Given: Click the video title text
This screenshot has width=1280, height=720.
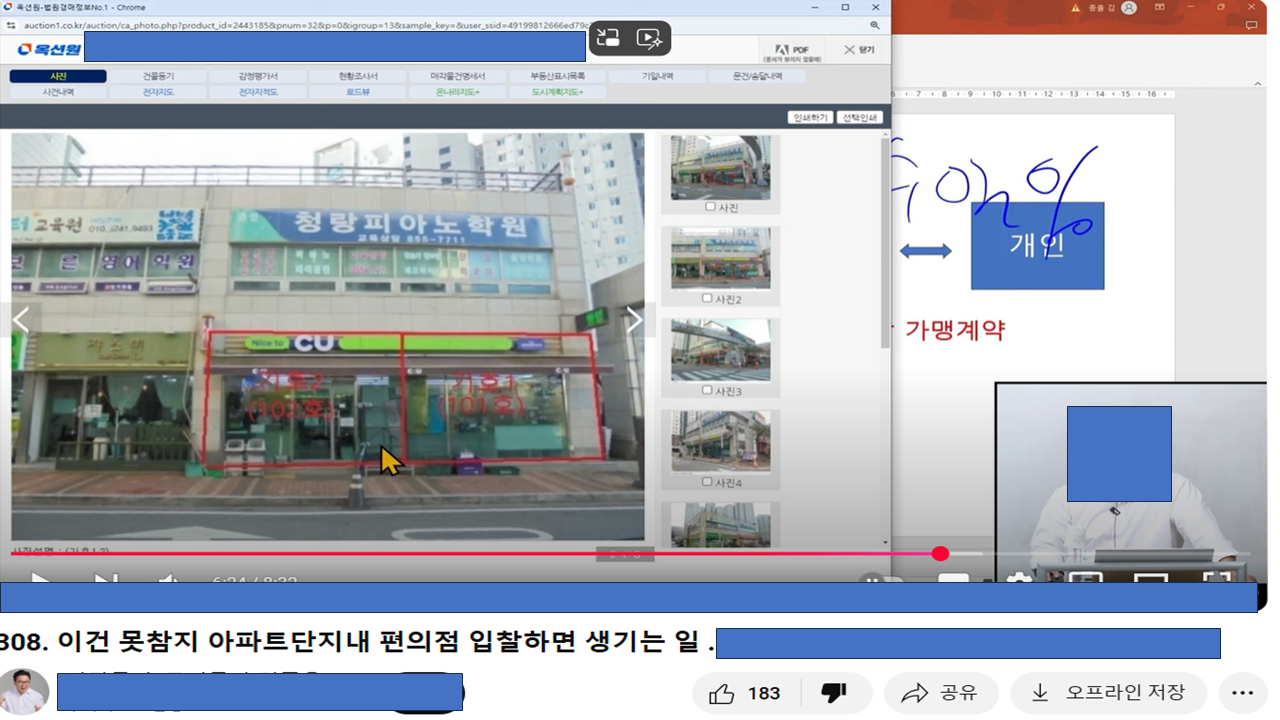Looking at the screenshot, I should tap(357, 642).
